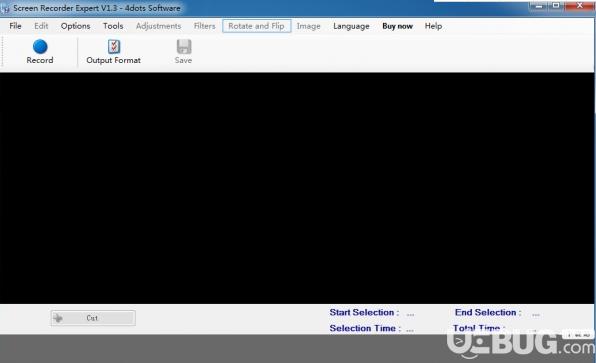Image resolution: width=596 pixels, height=363 pixels.
Task: Open the Output Format checklist icon
Action: coord(114,46)
